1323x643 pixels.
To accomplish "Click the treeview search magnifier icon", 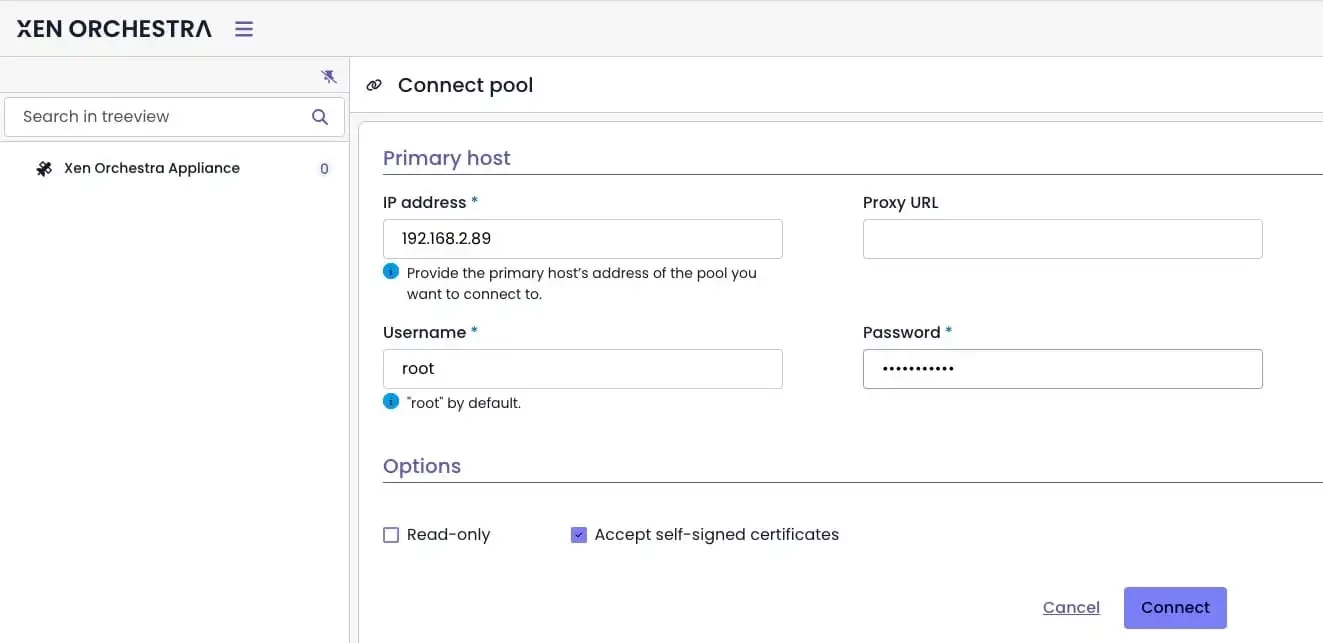I will tap(320, 117).
